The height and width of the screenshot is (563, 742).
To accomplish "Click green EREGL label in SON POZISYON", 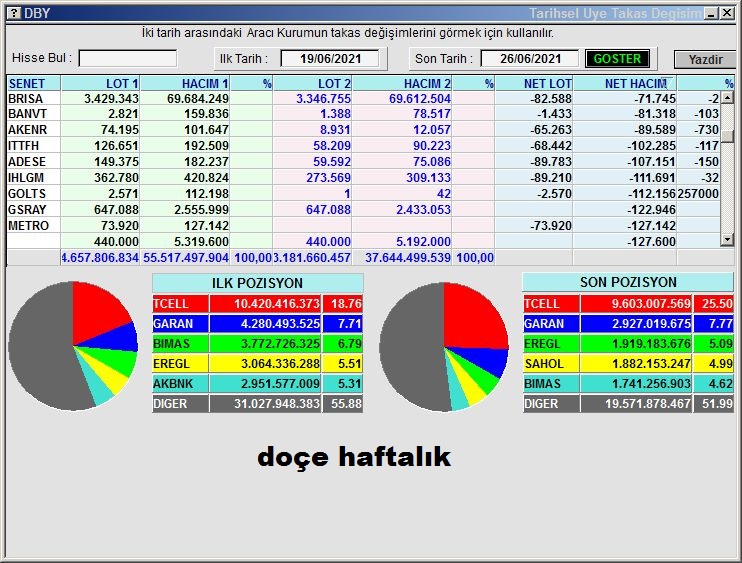I will click(551, 343).
